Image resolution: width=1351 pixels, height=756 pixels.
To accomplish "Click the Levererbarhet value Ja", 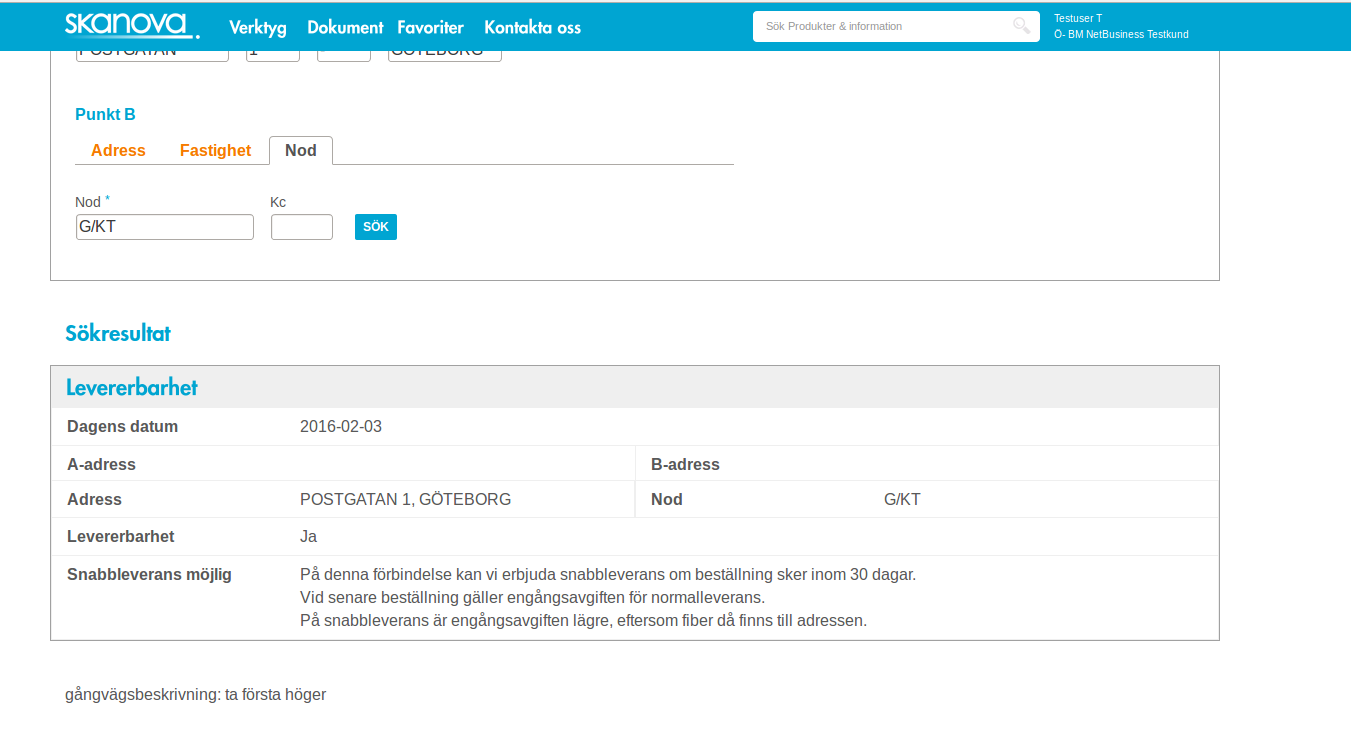I will (308, 537).
